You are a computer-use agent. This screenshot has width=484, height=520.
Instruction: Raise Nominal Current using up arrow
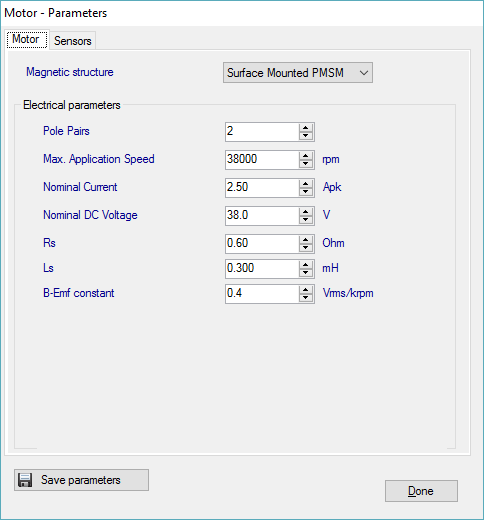306,184
